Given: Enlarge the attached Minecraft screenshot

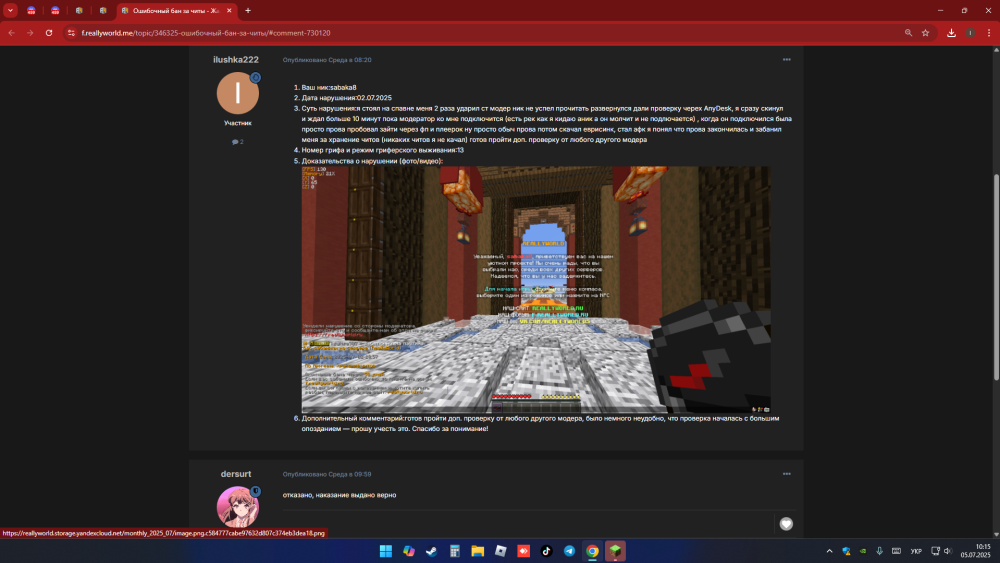Looking at the screenshot, I should coord(536,289).
